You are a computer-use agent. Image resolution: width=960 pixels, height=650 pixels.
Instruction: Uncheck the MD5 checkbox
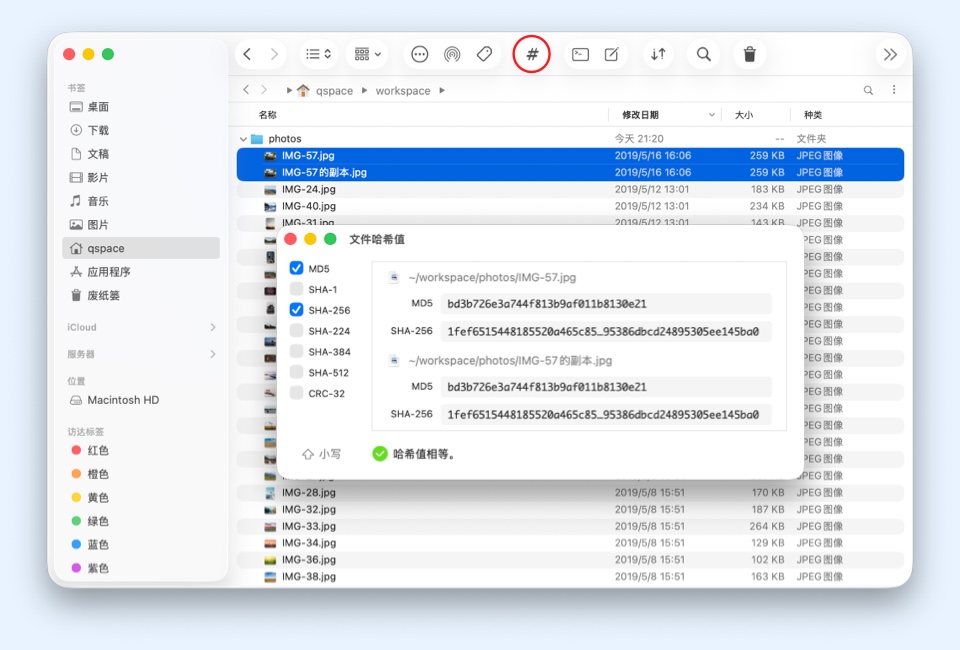pyautogui.click(x=297, y=268)
